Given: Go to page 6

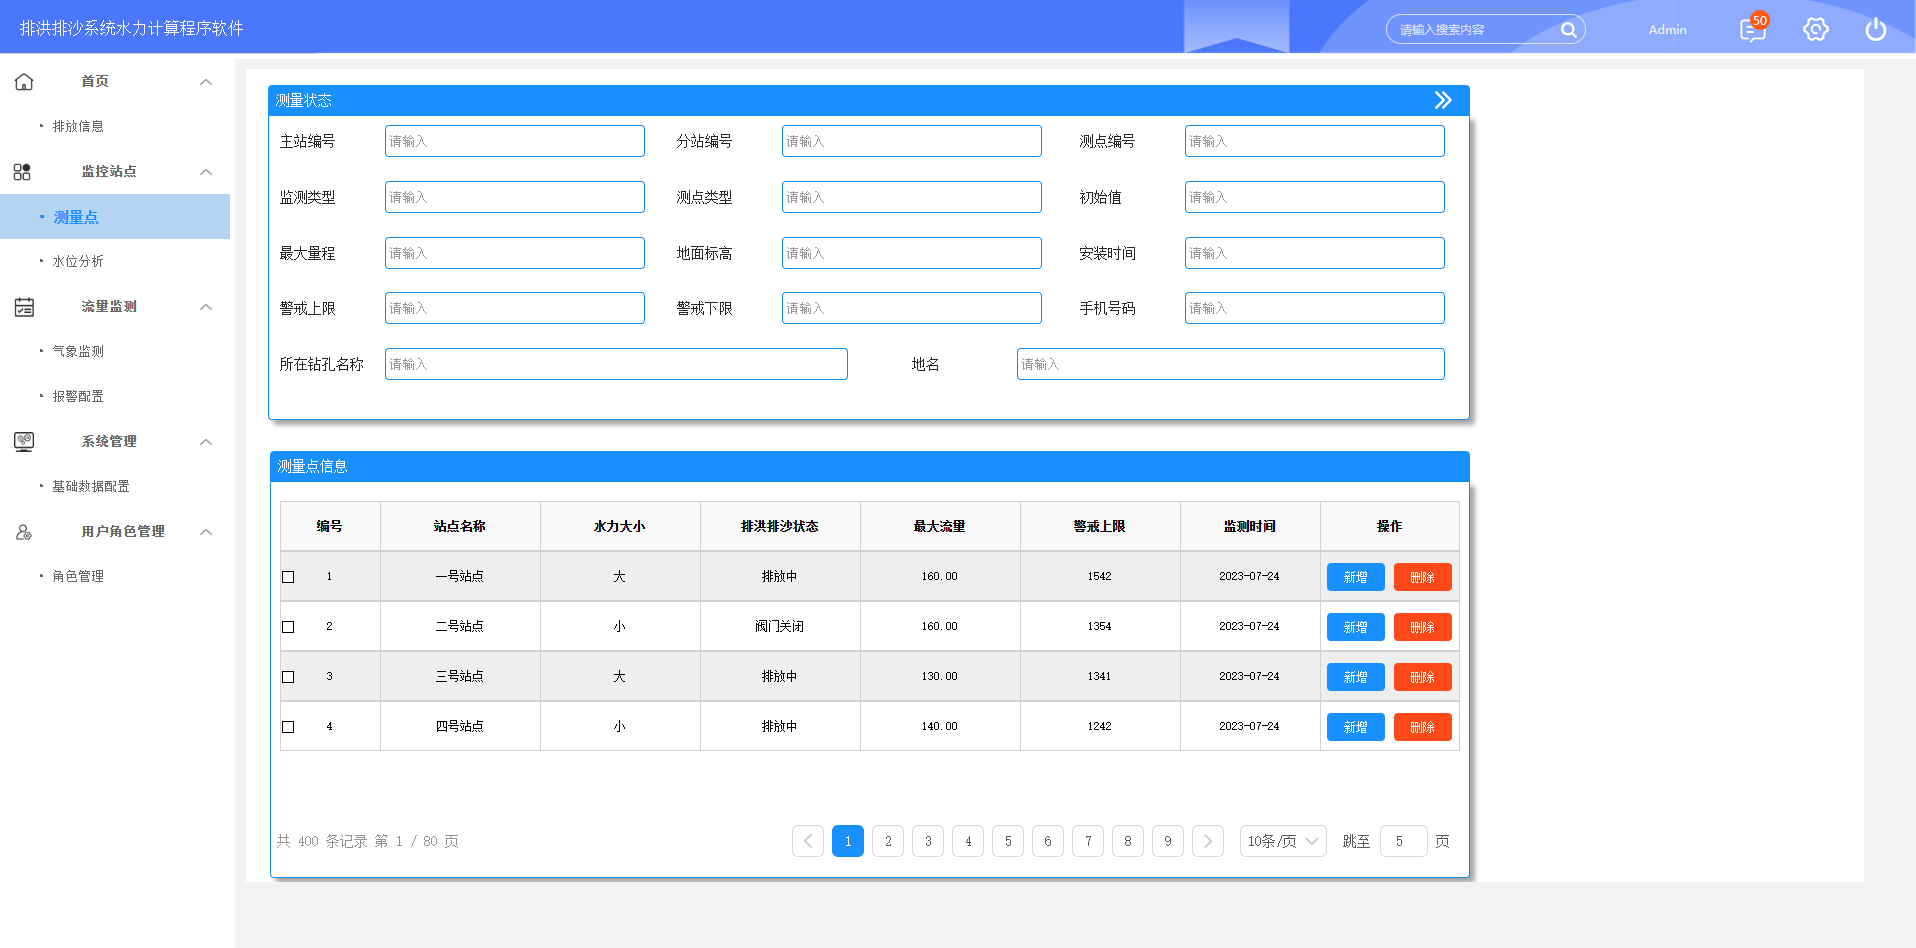Looking at the screenshot, I should [x=1048, y=841].
